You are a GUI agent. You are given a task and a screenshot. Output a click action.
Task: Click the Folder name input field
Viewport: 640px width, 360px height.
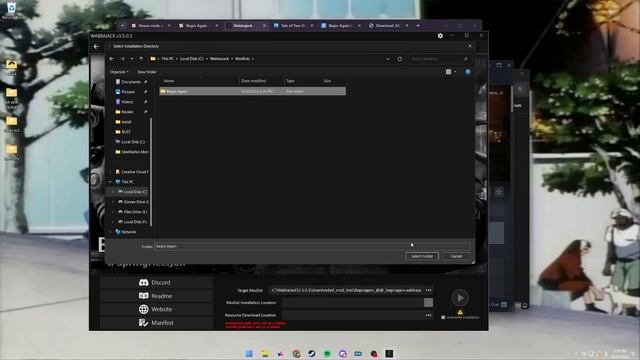(x=313, y=246)
